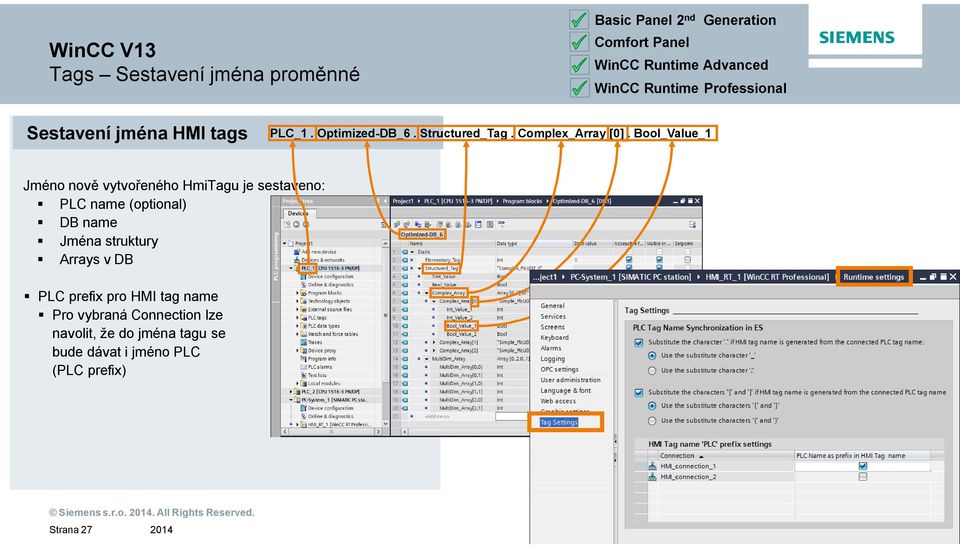
Task: Toggle Visible in HMI checkbox for Elementary_Tag
Action: click(x=659, y=260)
